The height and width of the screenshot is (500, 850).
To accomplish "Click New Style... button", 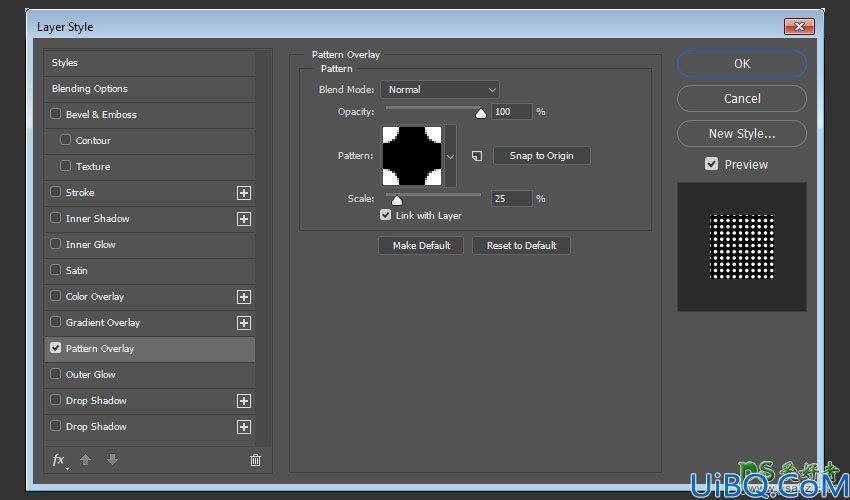I will 742,133.
